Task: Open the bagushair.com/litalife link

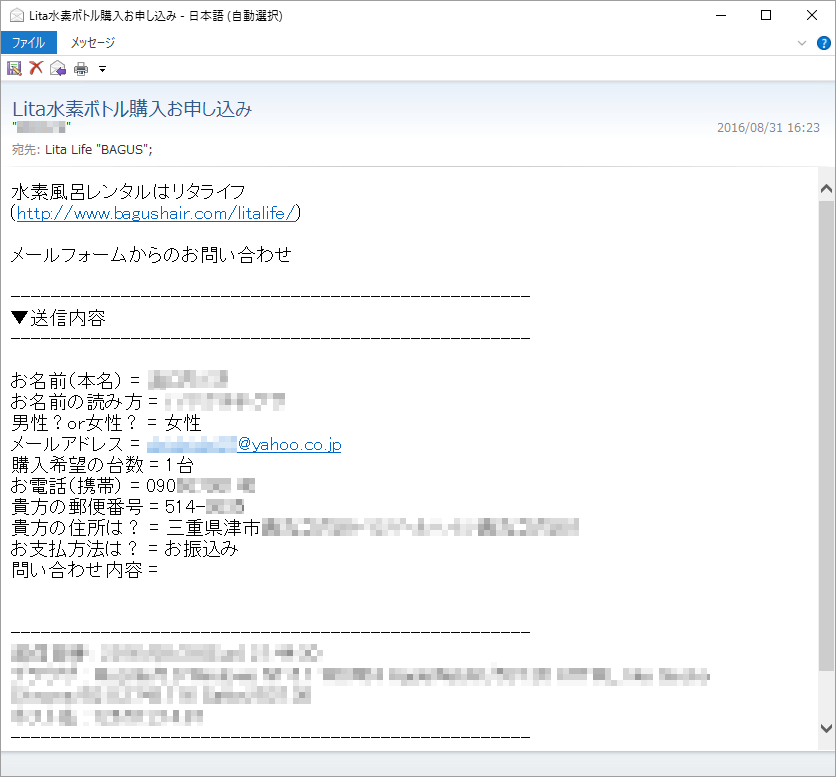Action: click(x=156, y=213)
